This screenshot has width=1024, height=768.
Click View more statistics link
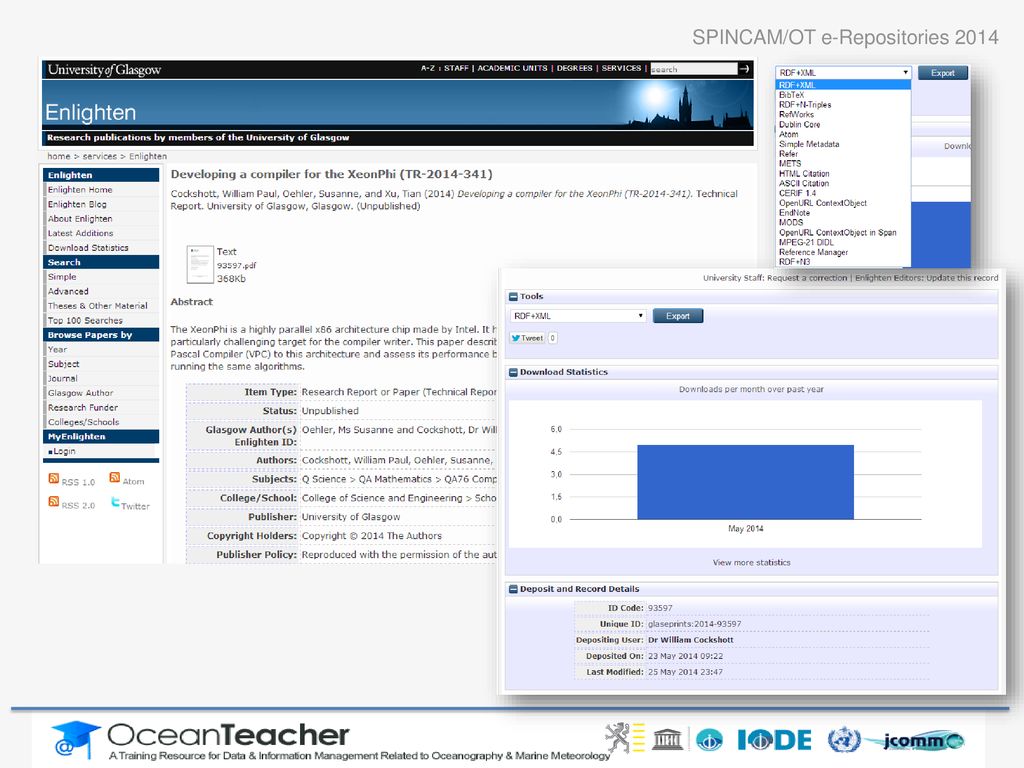click(x=751, y=562)
